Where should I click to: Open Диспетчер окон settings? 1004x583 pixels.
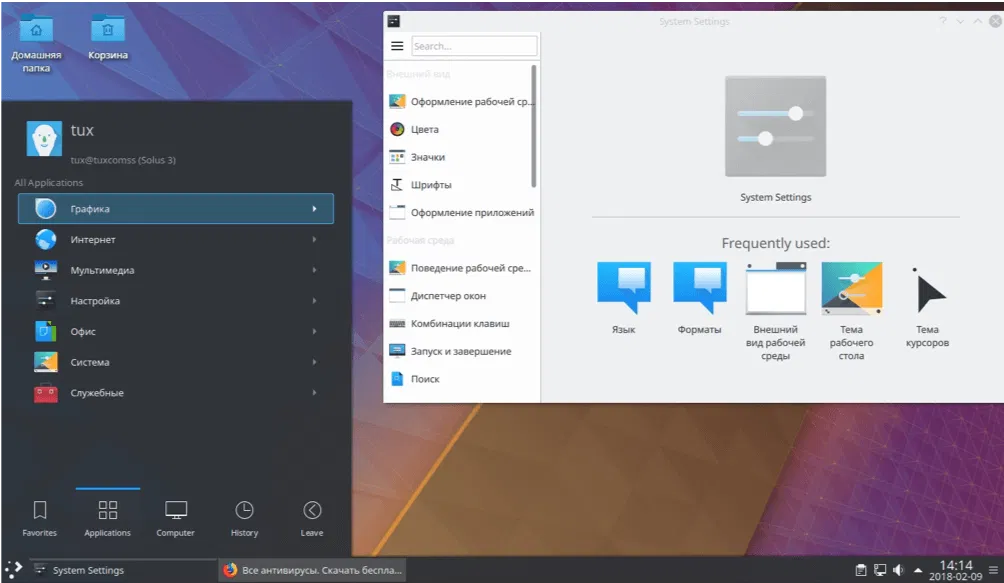461,296
